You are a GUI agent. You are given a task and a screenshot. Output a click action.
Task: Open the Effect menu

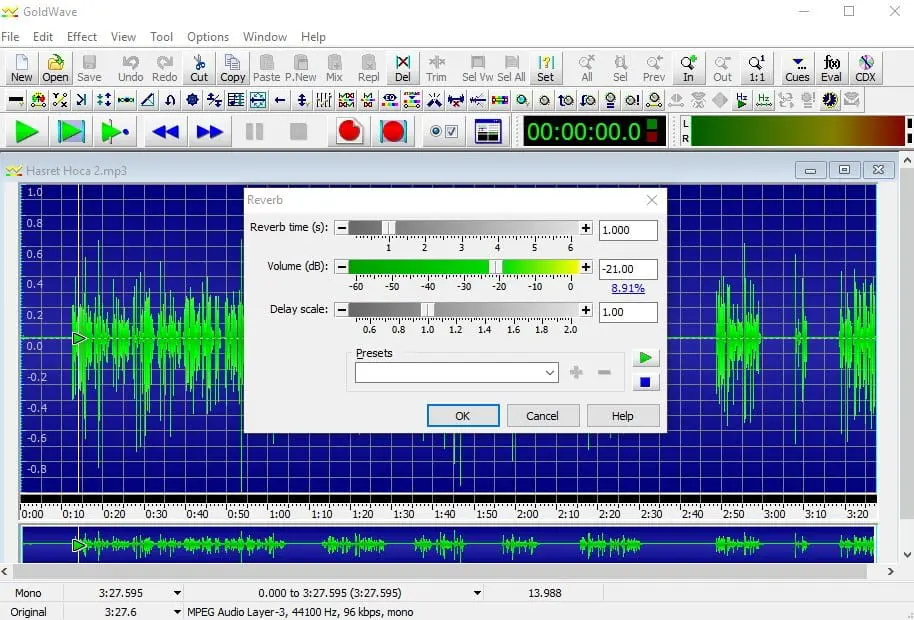click(x=82, y=37)
